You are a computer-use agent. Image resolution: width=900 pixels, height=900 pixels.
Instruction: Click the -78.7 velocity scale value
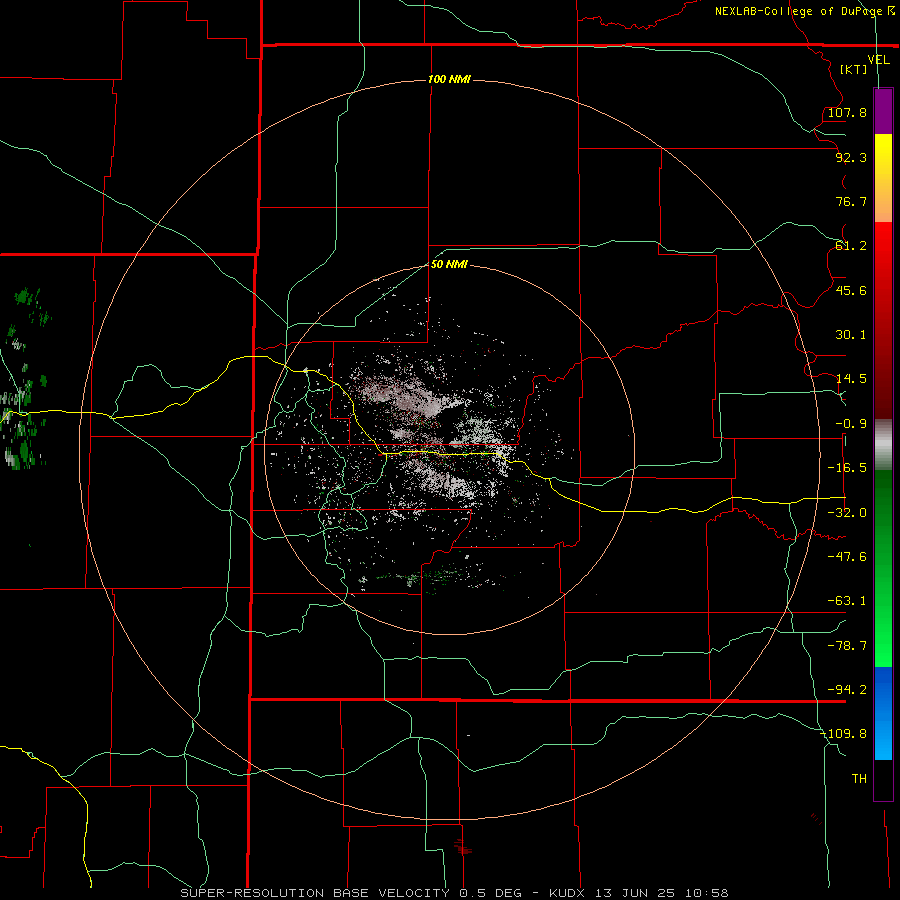847,646
